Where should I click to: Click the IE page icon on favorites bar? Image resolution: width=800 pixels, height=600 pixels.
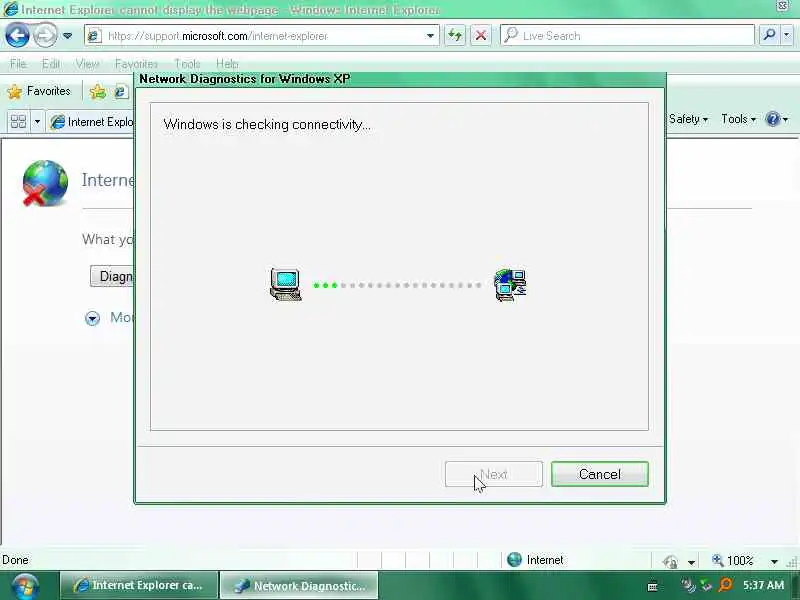120,92
